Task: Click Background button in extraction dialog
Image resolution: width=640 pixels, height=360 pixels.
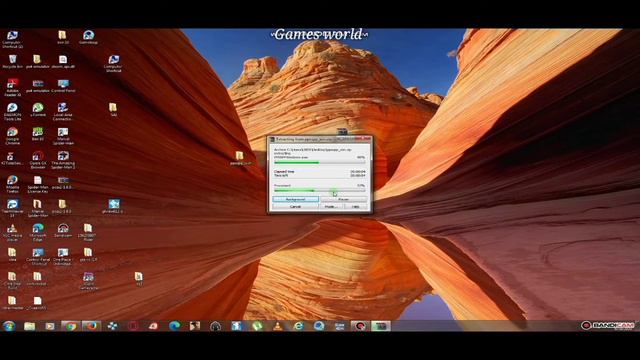Action: tap(296, 199)
